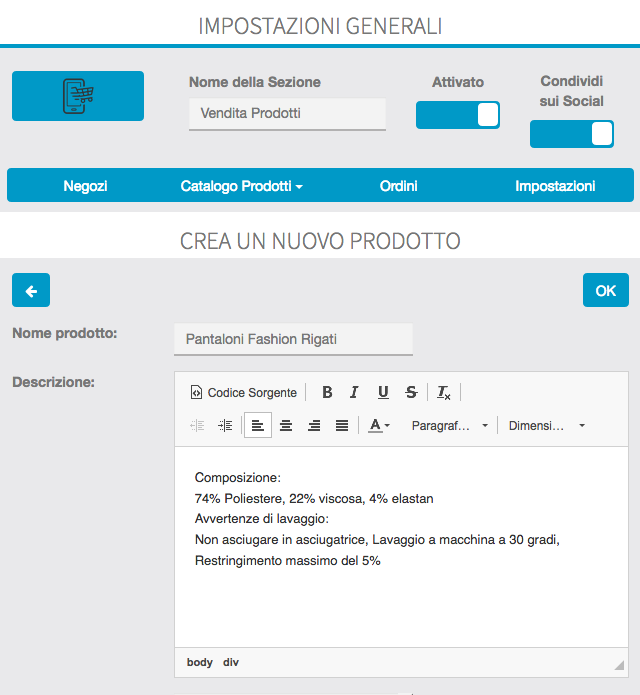Screen dimensions: 640x695
Task: Toggle the Attivato switch
Action: click(x=458, y=115)
